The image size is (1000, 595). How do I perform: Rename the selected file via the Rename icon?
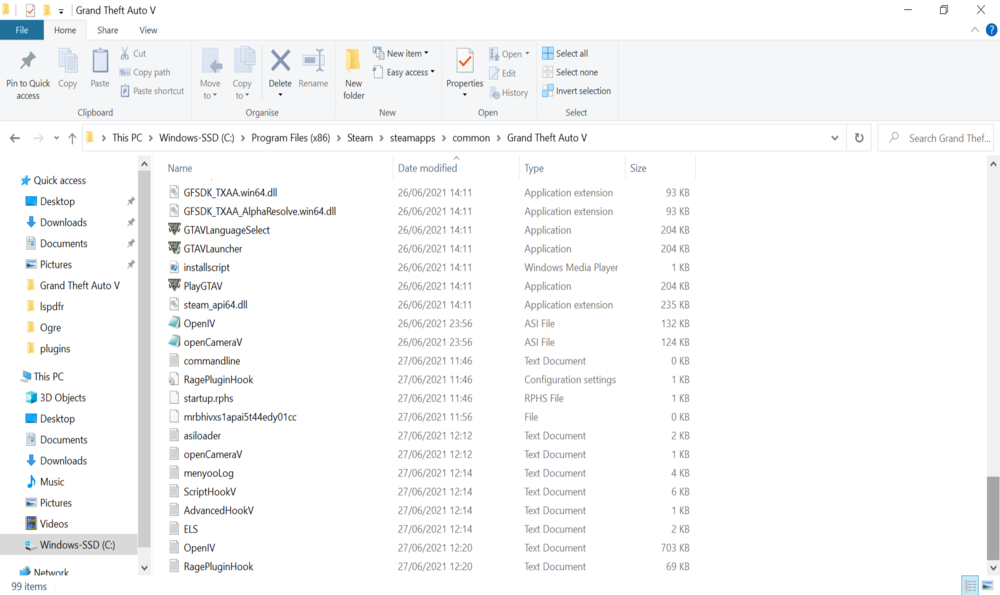click(313, 70)
